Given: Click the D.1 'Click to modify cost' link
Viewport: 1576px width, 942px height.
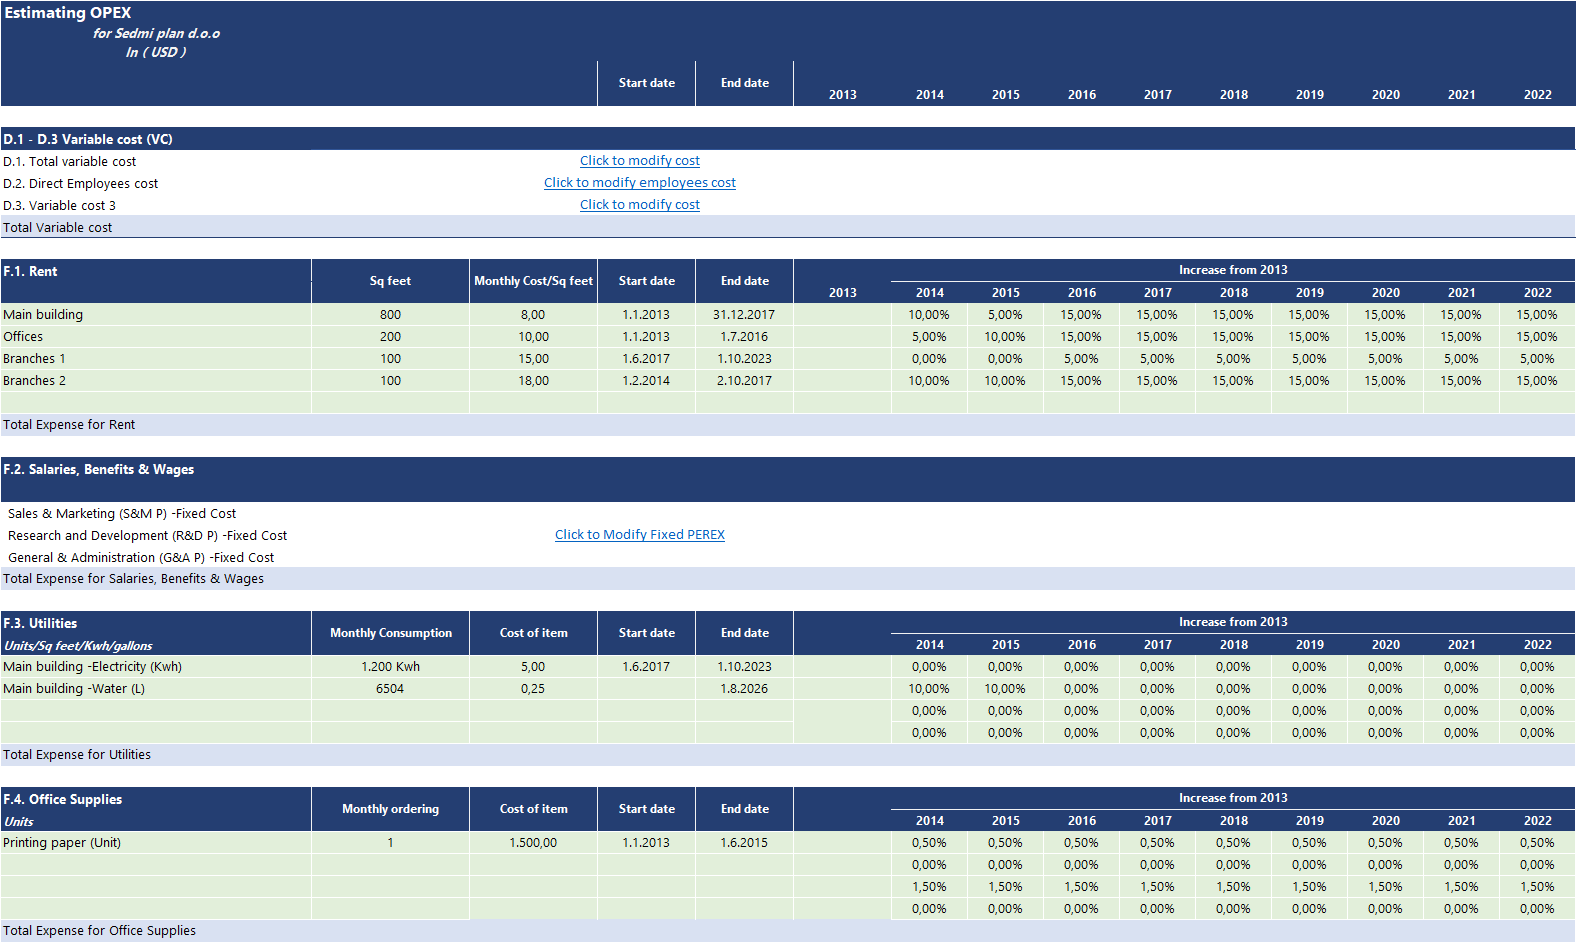Looking at the screenshot, I should [x=639, y=161].
